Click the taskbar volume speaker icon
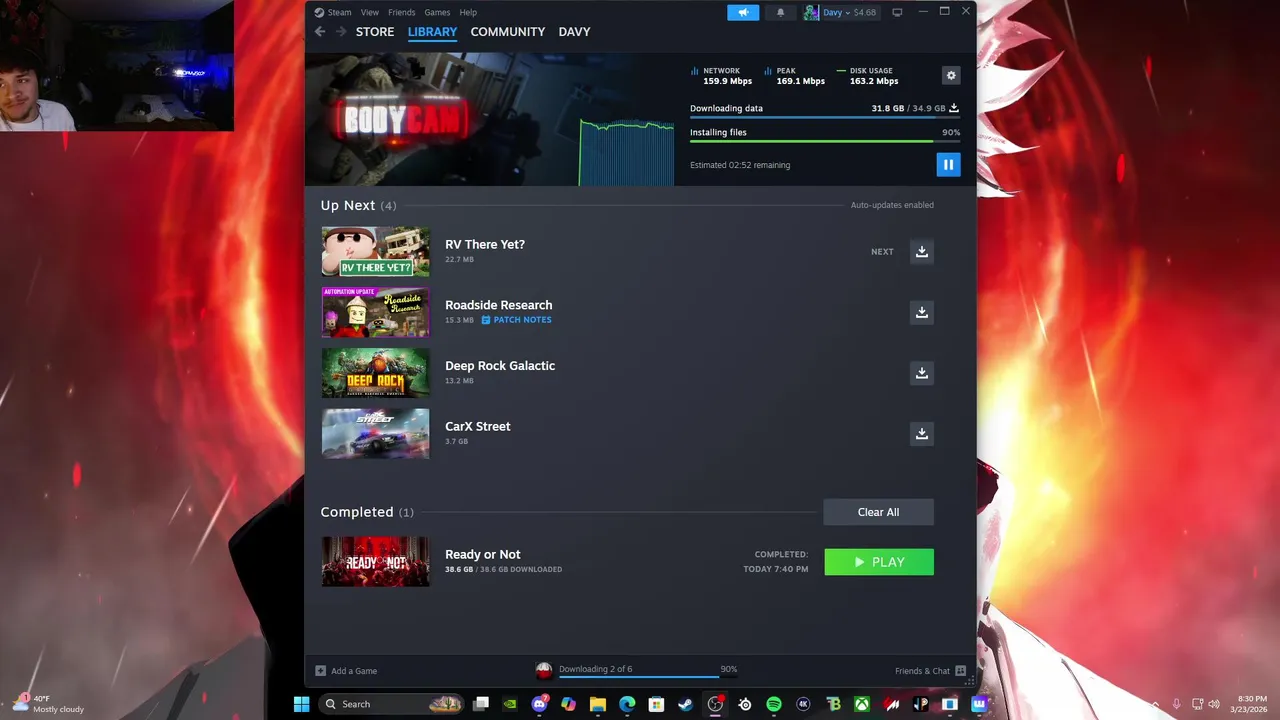 (1214, 704)
